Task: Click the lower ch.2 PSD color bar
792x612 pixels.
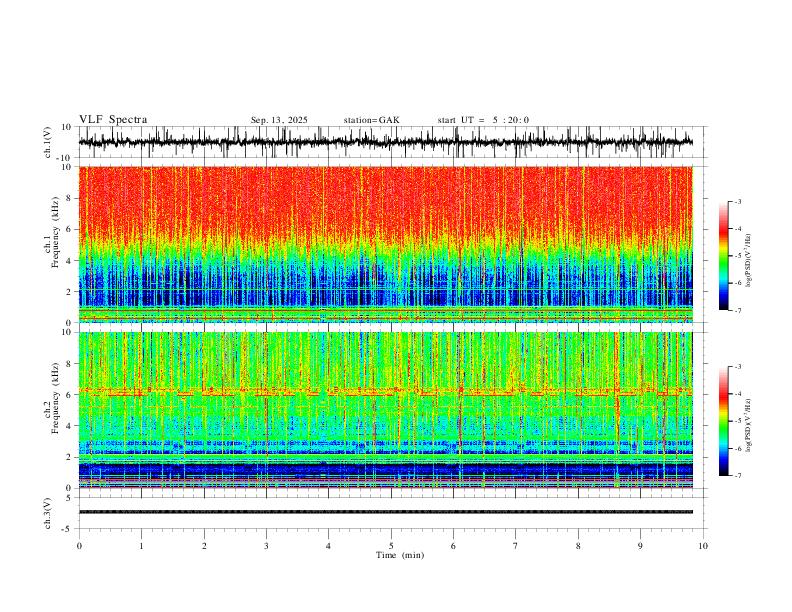Action: (723, 421)
